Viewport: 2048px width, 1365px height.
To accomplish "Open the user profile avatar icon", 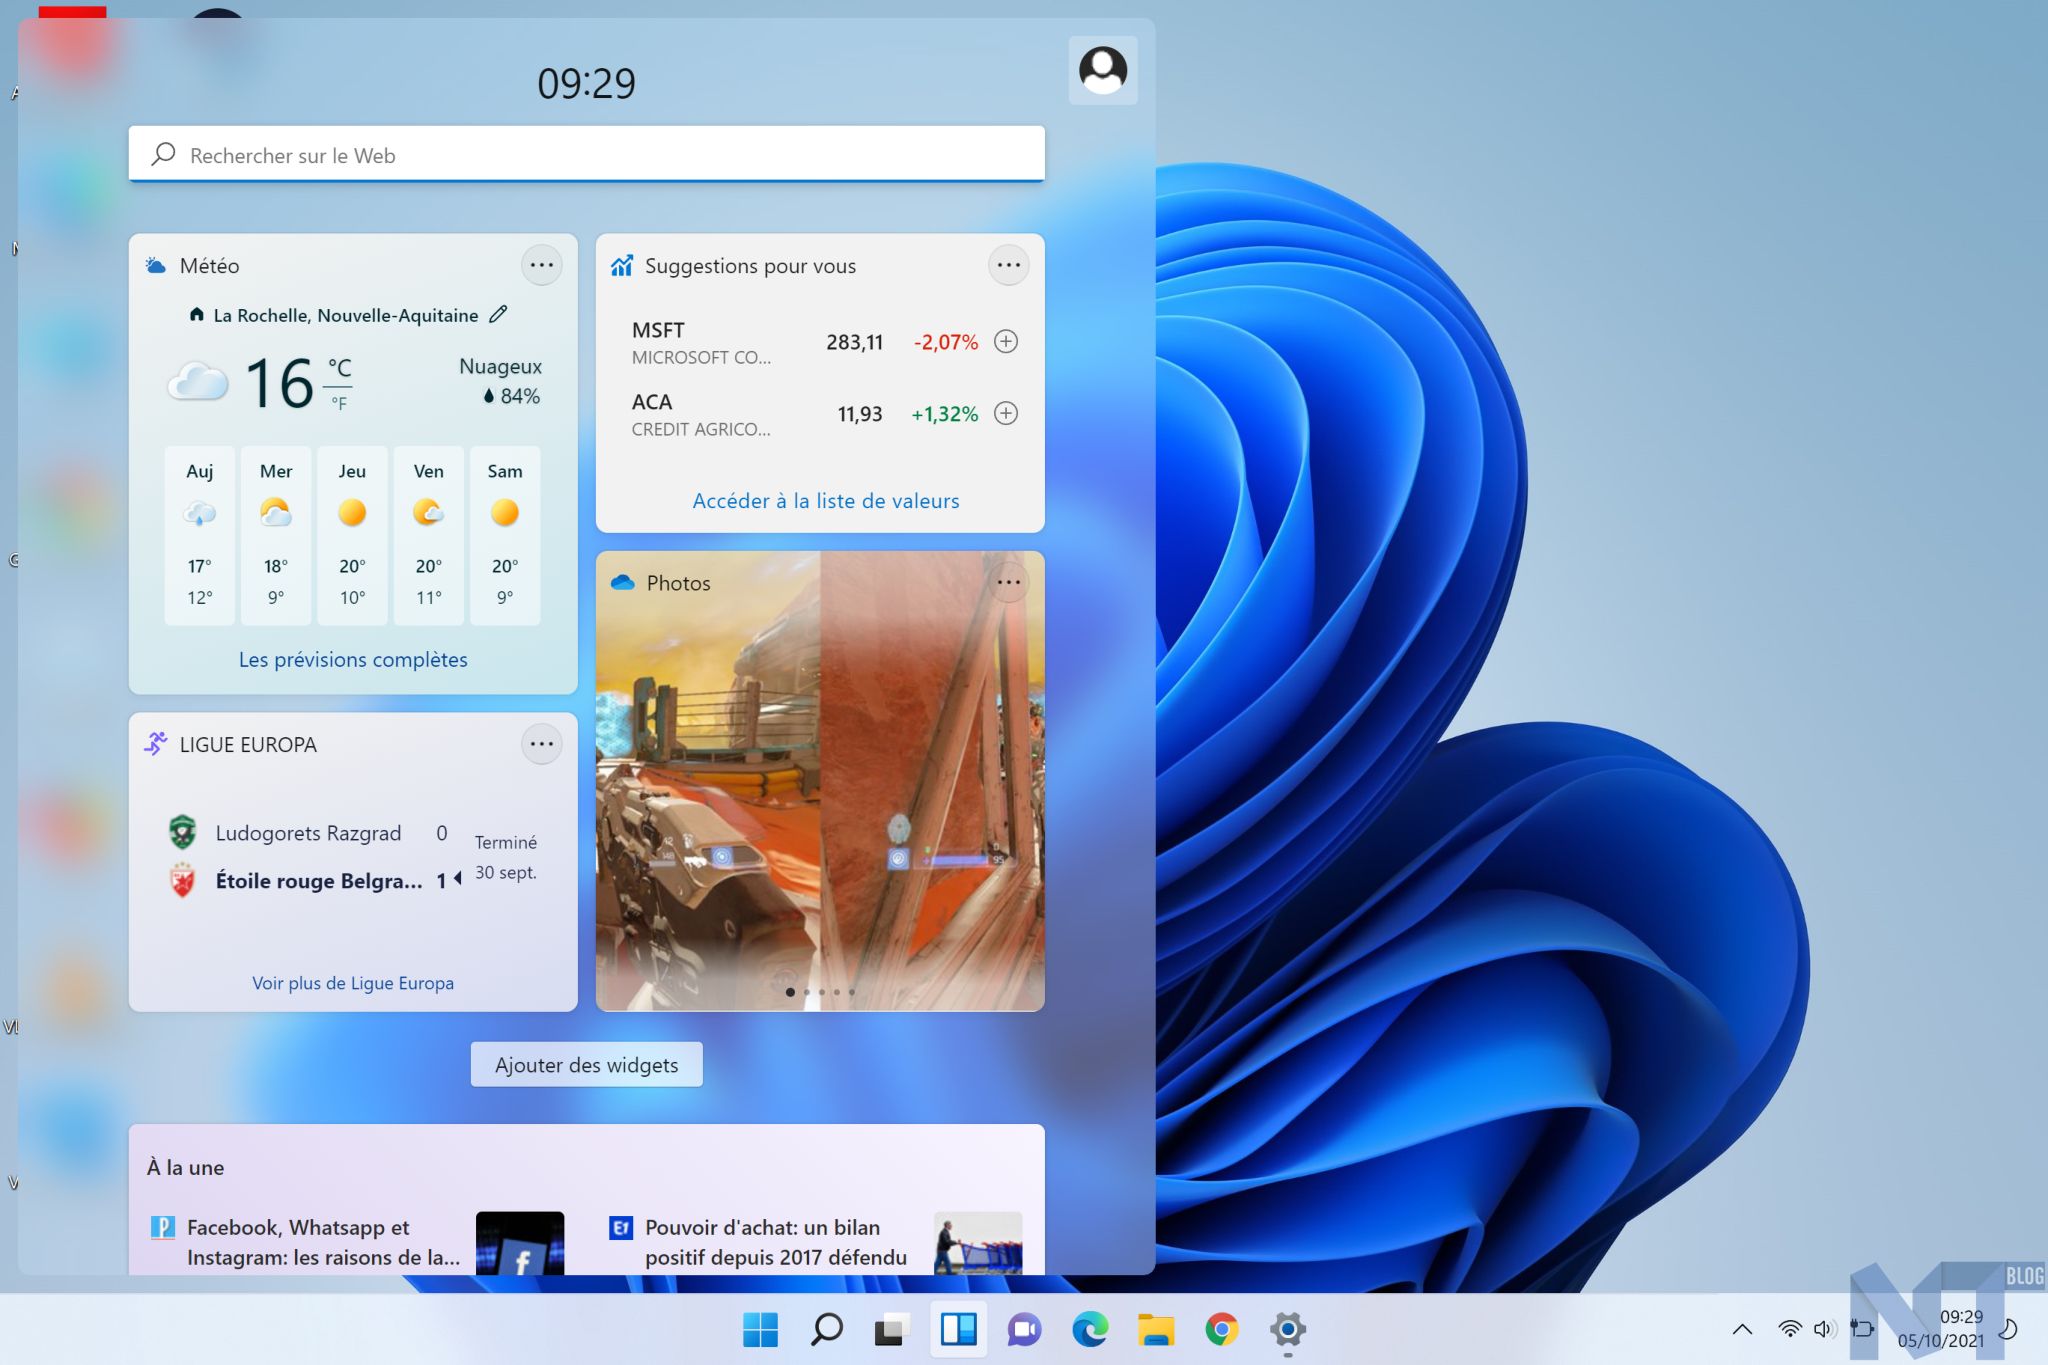I will [x=1103, y=70].
